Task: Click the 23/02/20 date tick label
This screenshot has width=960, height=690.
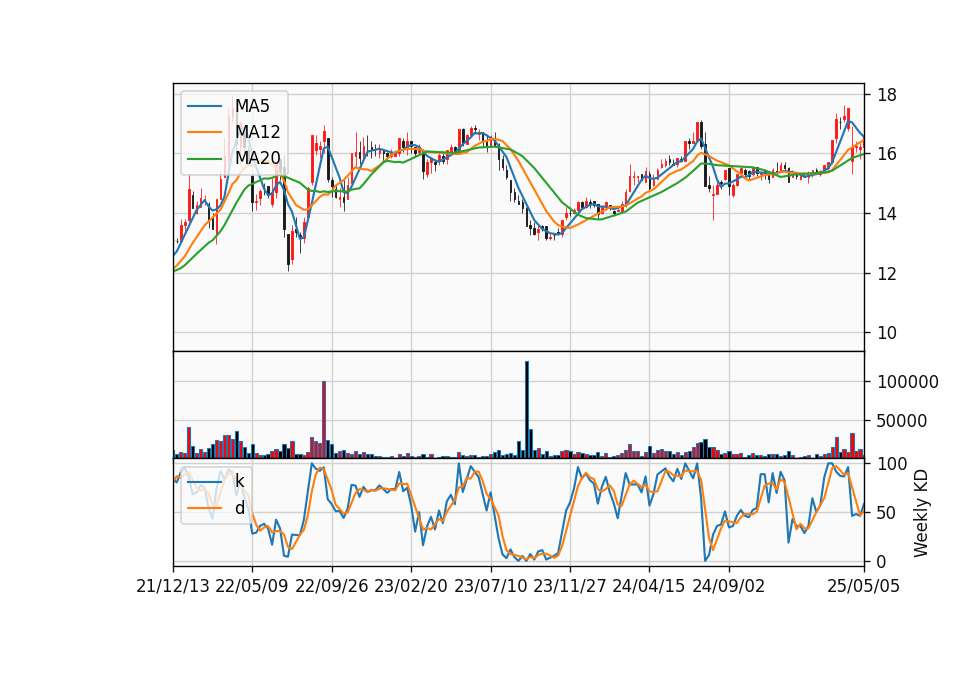Action: pyautogui.click(x=411, y=586)
